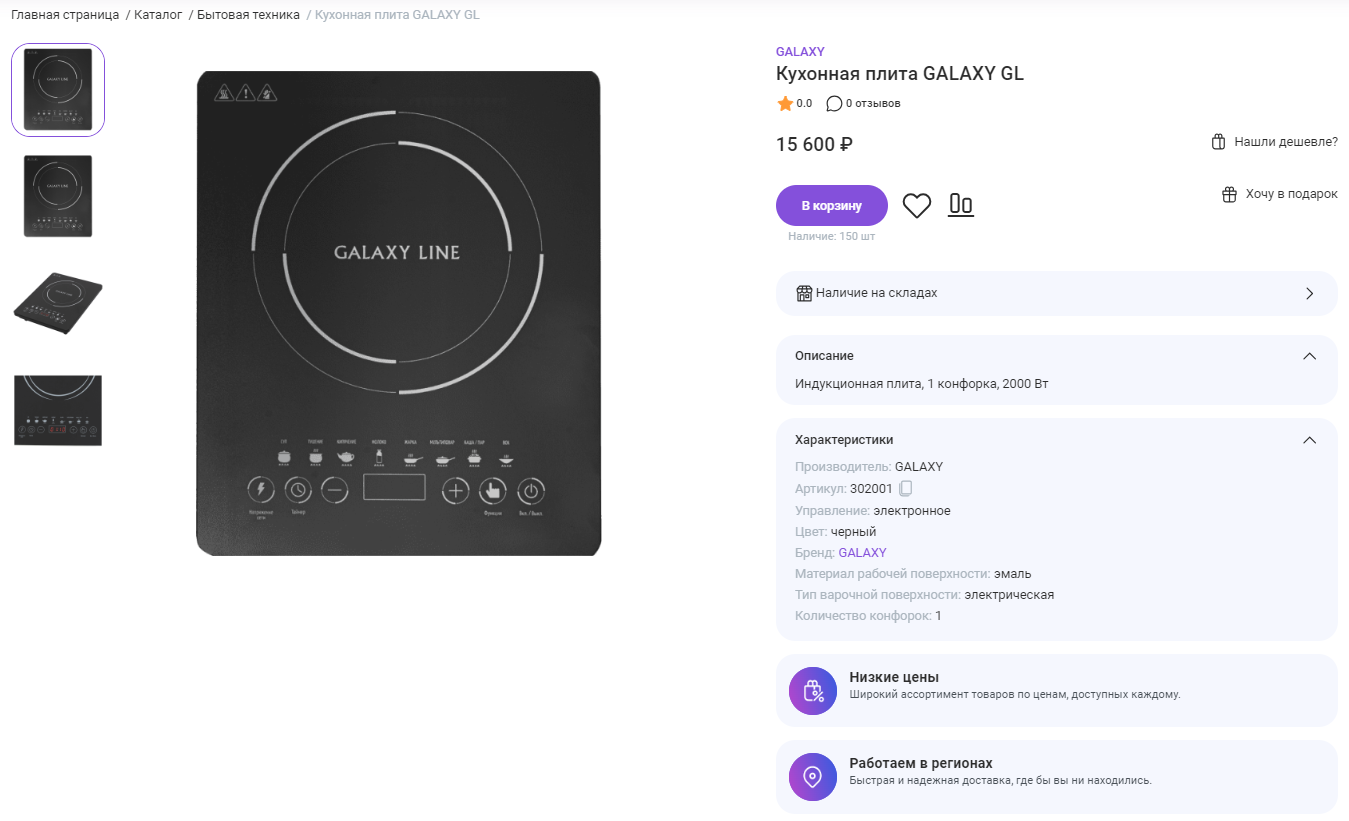Click the Работаем в регионах location pin icon
This screenshot has height=821, width=1349.
[813, 777]
